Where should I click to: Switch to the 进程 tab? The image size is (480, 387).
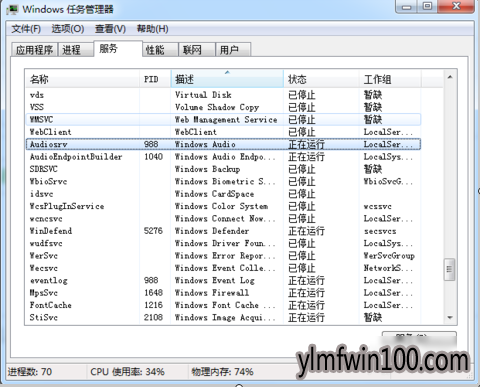point(76,50)
